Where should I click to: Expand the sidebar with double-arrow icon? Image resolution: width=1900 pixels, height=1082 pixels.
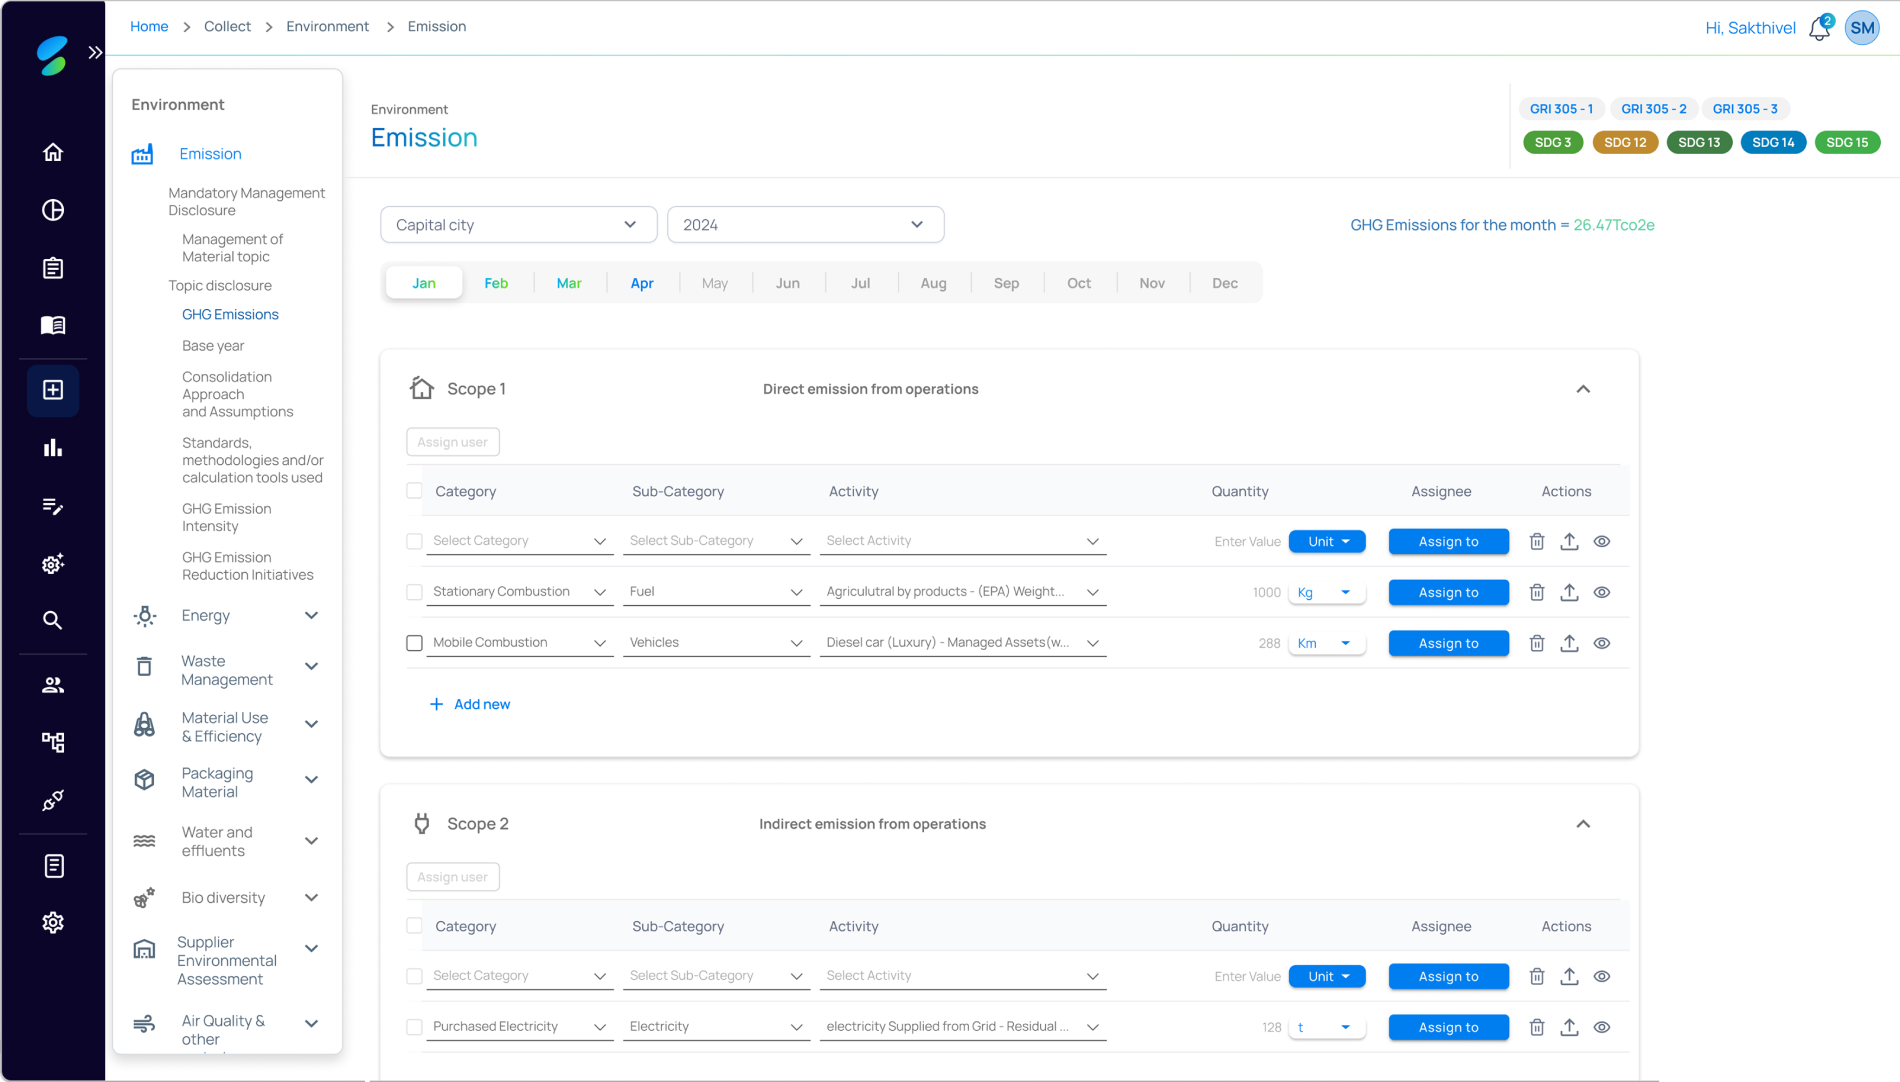coord(95,52)
